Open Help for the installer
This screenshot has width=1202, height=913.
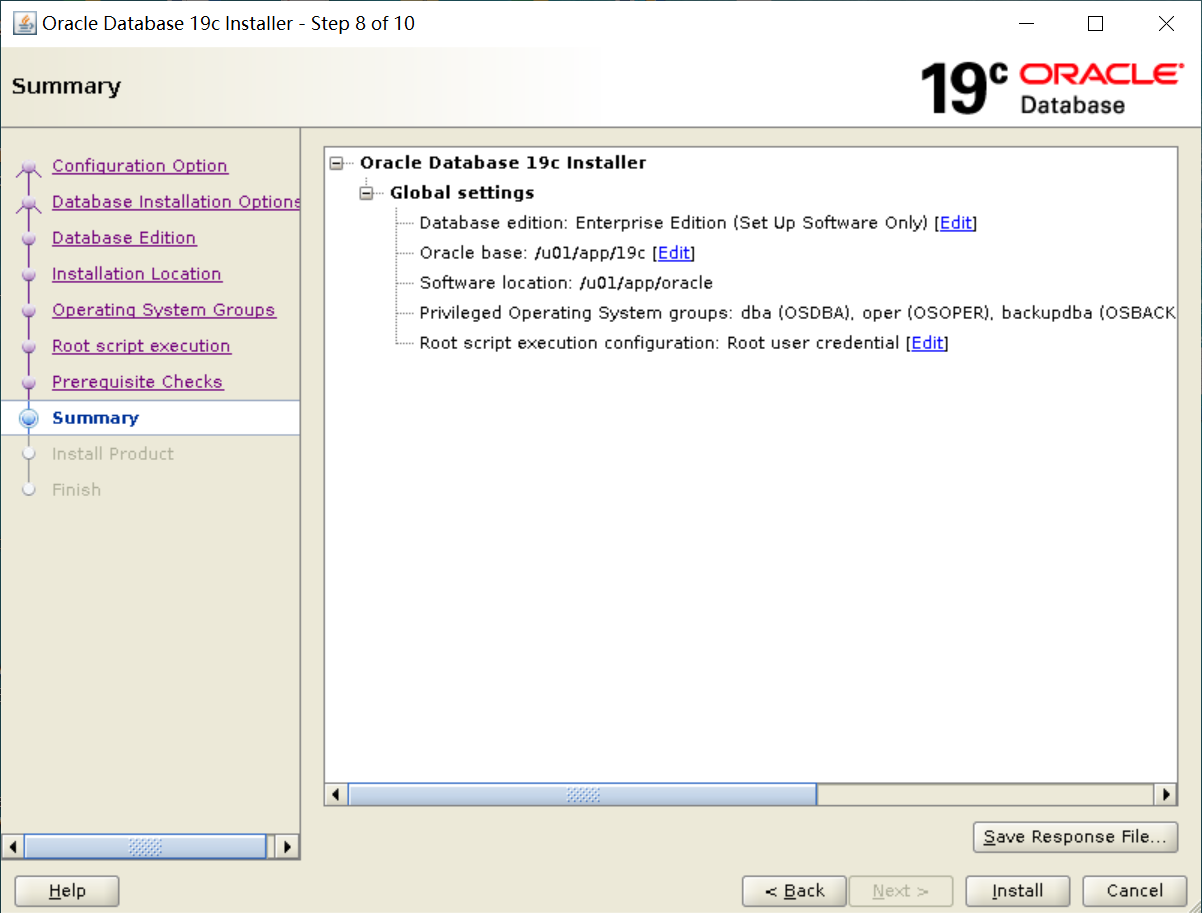(x=67, y=891)
